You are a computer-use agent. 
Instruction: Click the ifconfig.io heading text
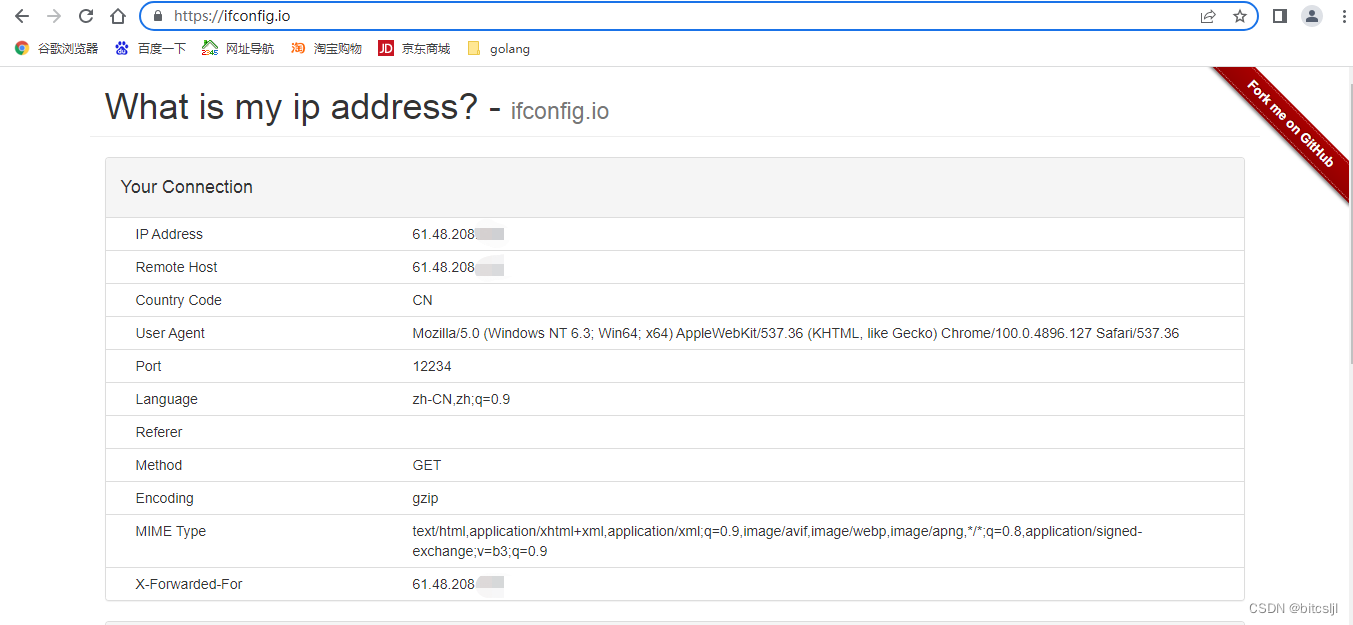pos(560,111)
